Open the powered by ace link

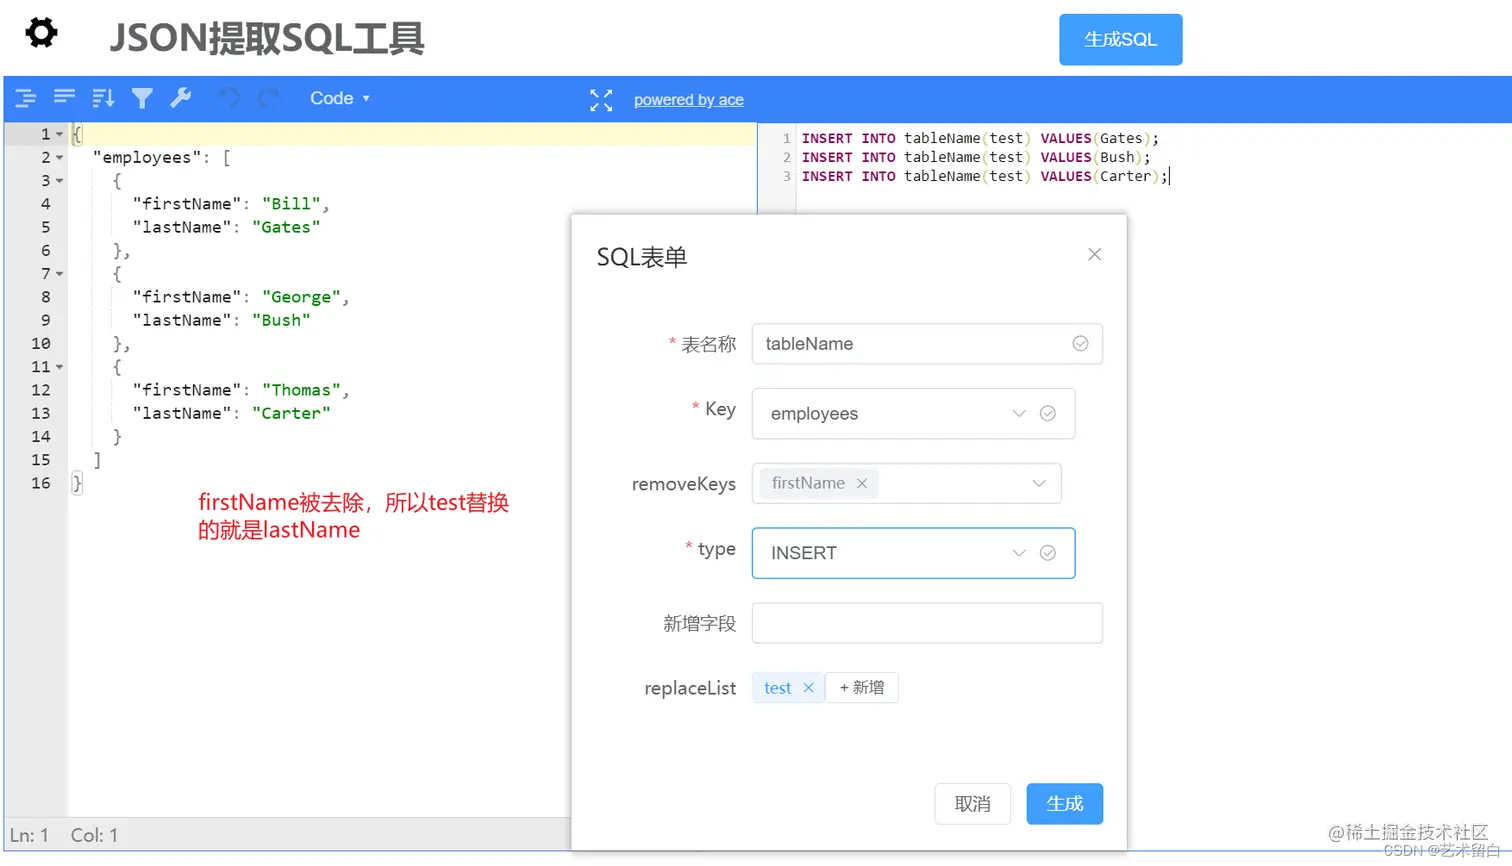pyautogui.click(x=689, y=100)
